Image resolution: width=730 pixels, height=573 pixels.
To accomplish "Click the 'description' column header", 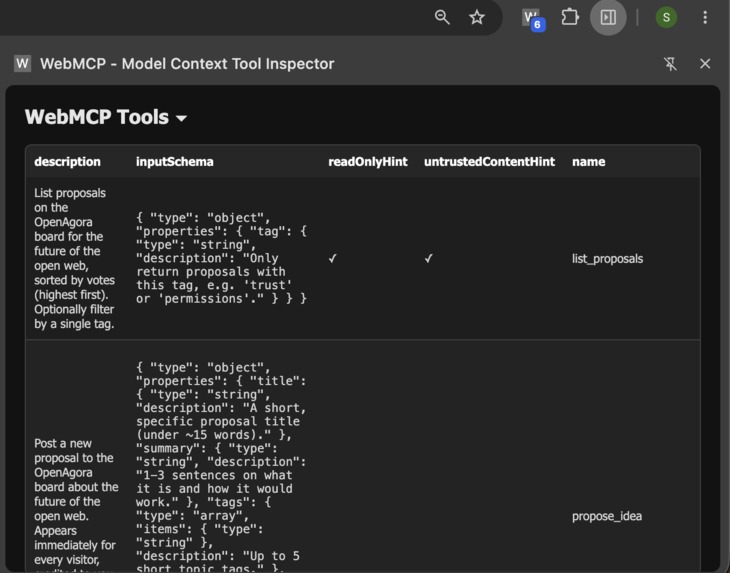I will click(68, 162).
